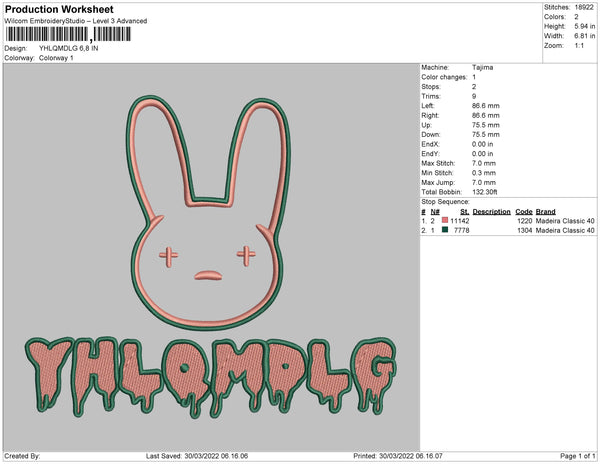Click the dark green color swatch in row 2

click(445, 230)
